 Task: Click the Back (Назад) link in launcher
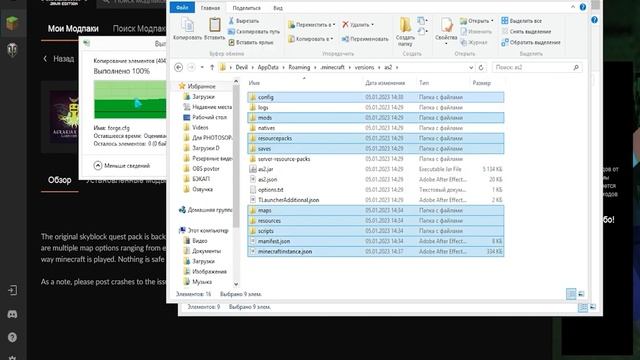[x=59, y=59]
